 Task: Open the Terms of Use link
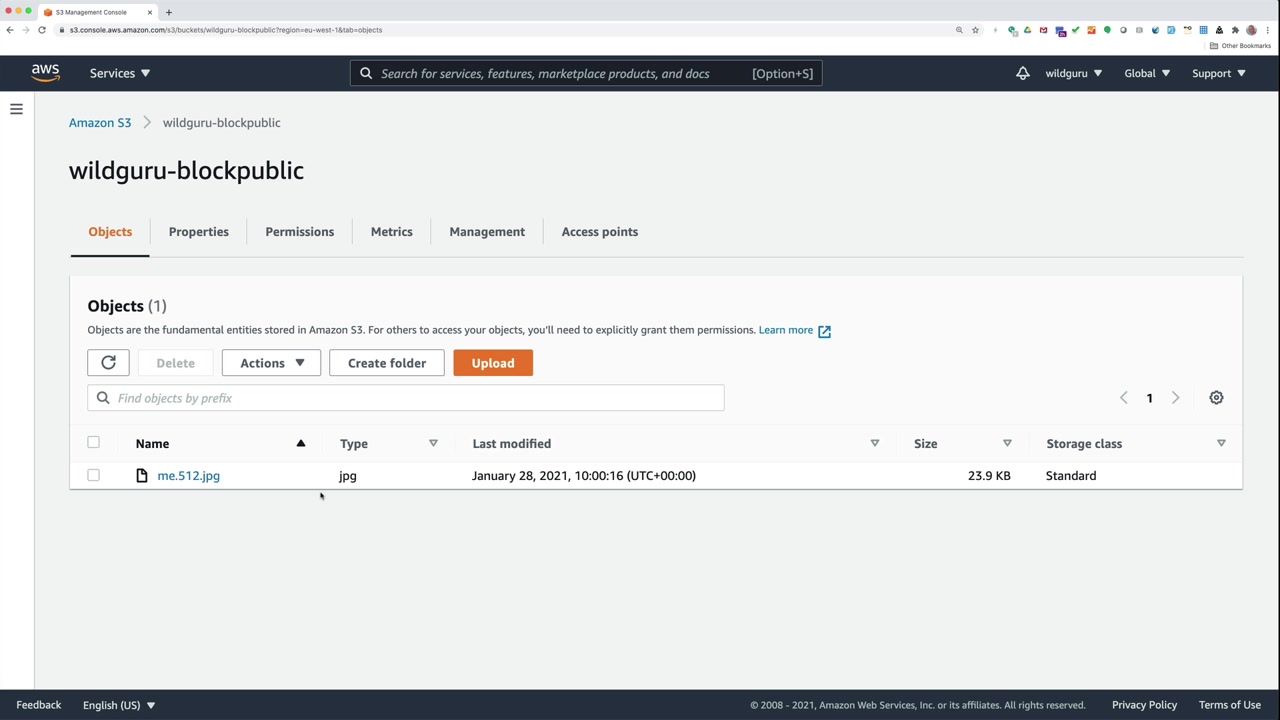1230,705
